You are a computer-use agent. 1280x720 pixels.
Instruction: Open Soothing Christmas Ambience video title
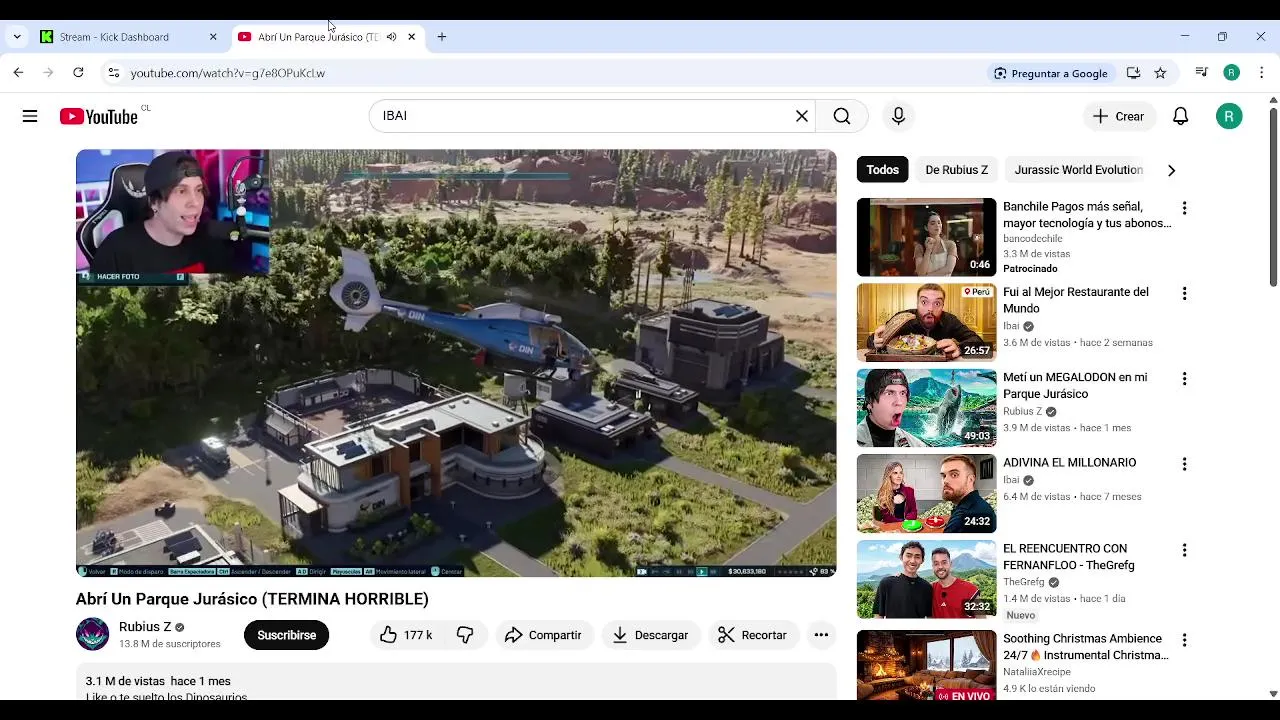[x=1085, y=647]
